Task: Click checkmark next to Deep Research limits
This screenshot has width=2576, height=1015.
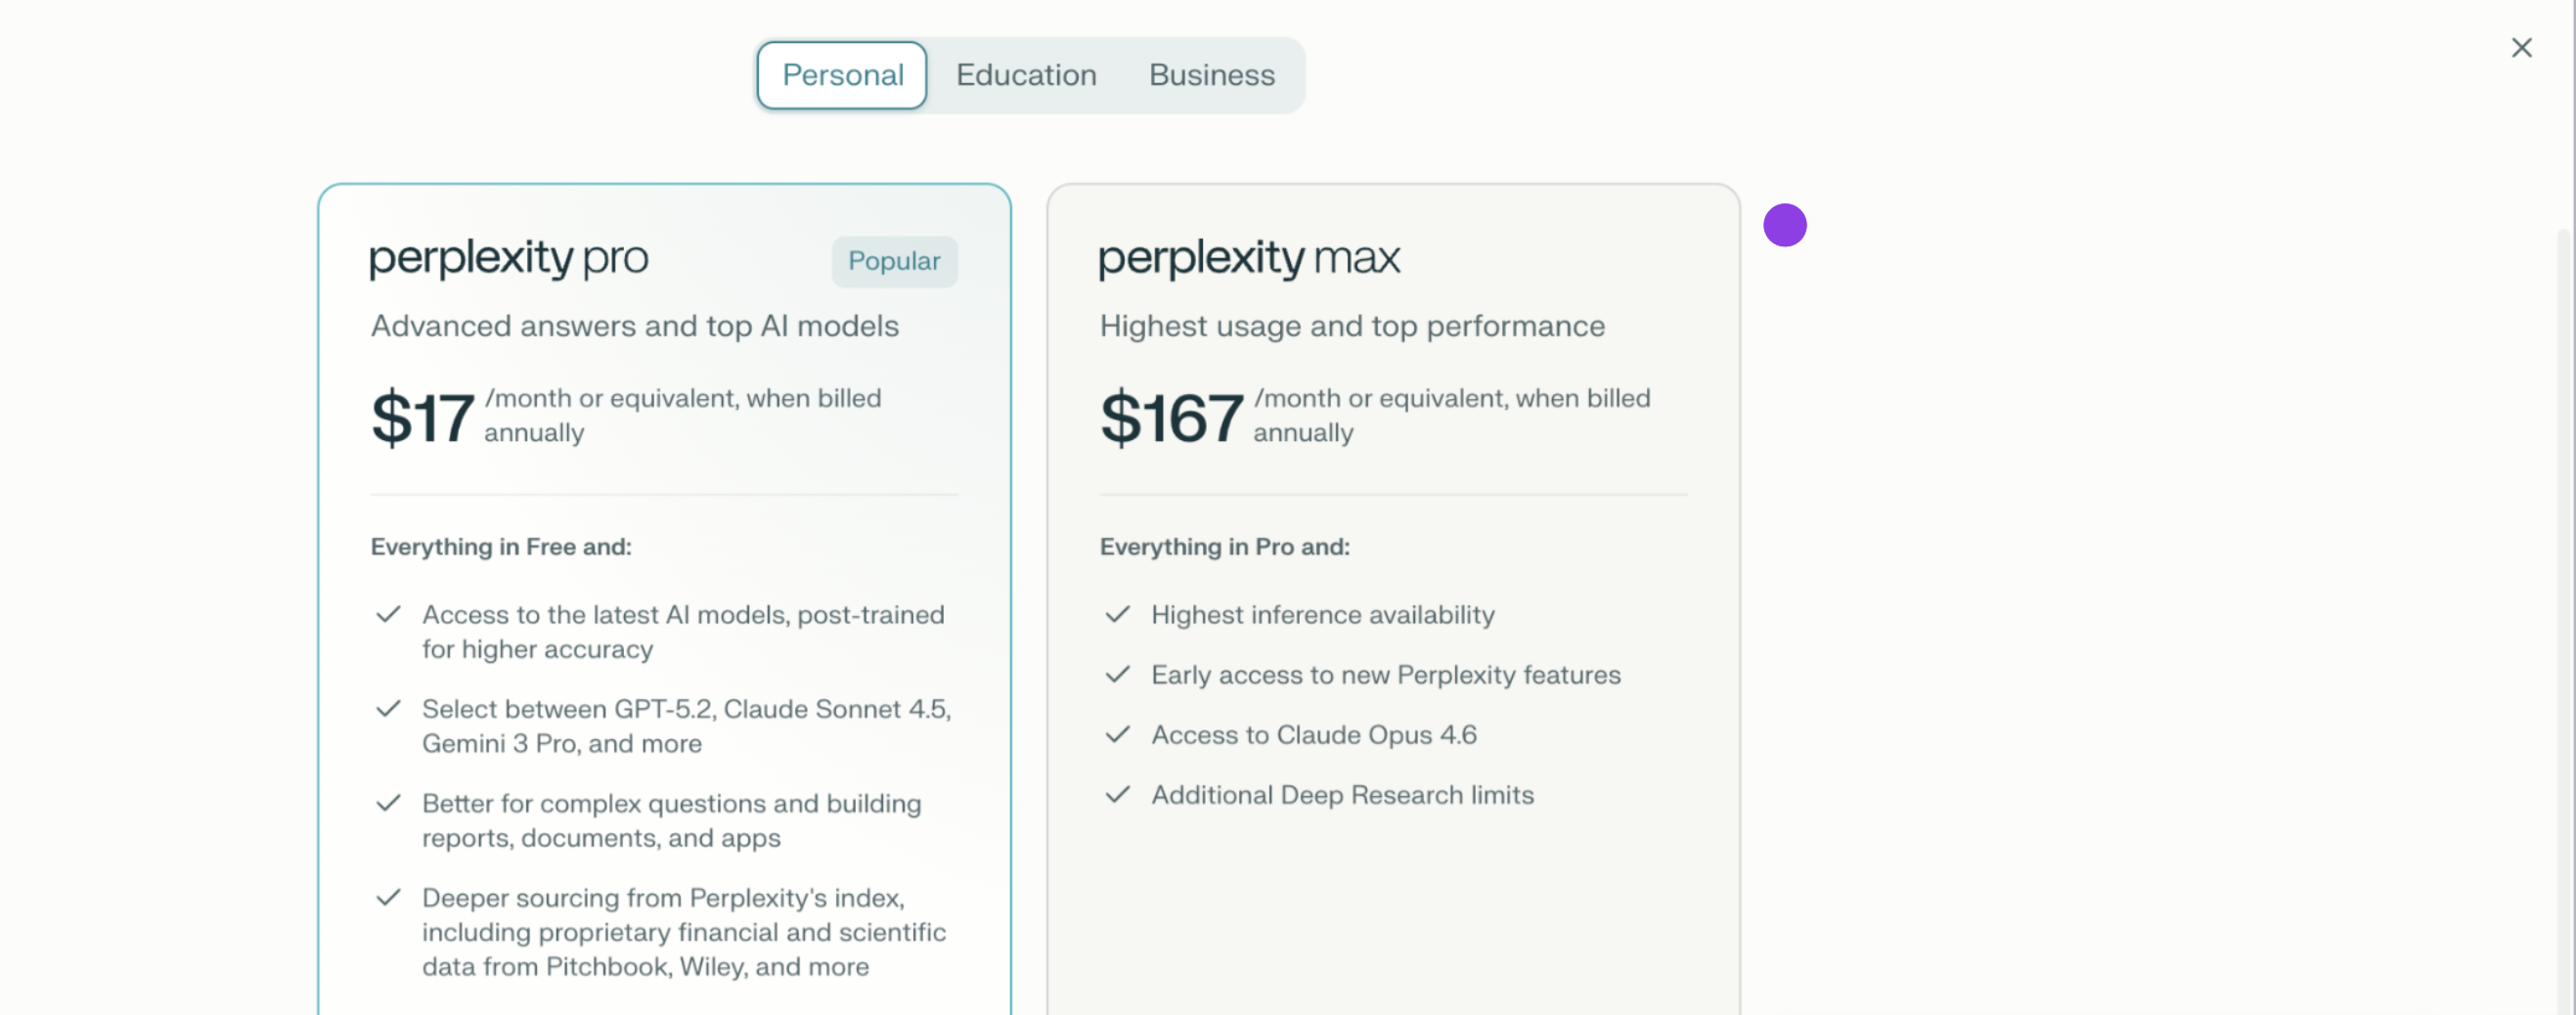Action: 1117,794
